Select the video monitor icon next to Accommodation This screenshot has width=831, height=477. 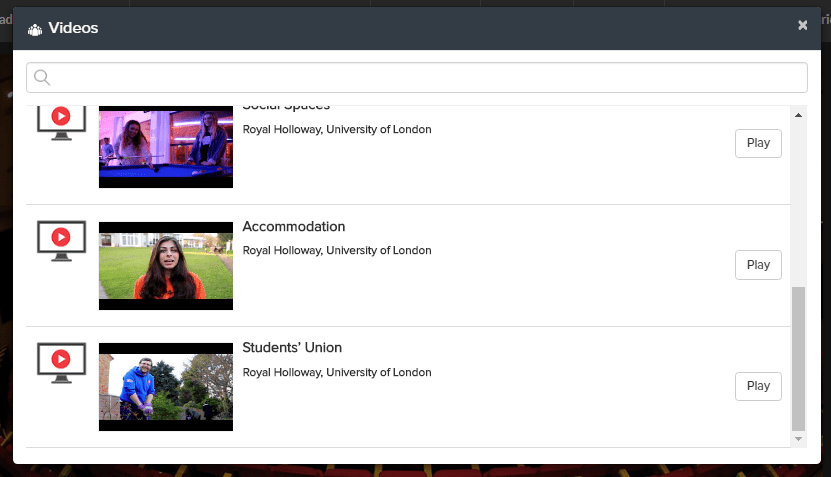pyautogui.click(x=61, y=241)
